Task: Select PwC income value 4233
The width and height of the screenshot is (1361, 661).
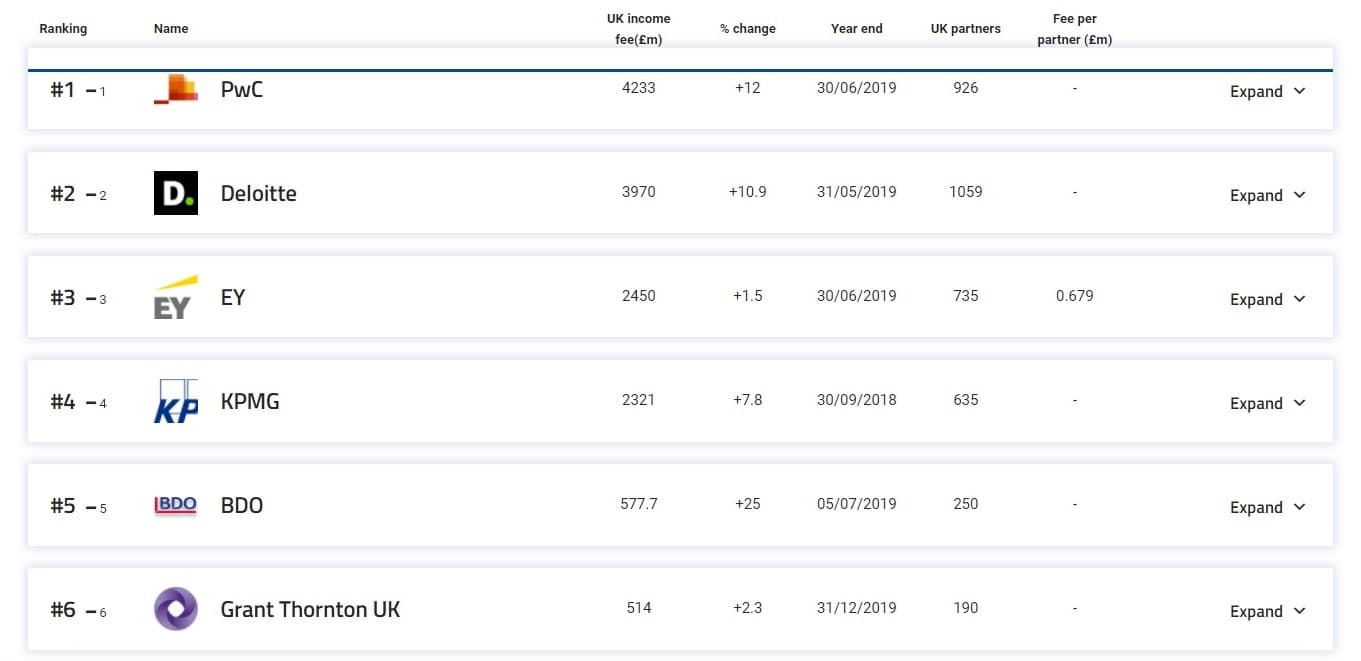Action: (639, 87)
